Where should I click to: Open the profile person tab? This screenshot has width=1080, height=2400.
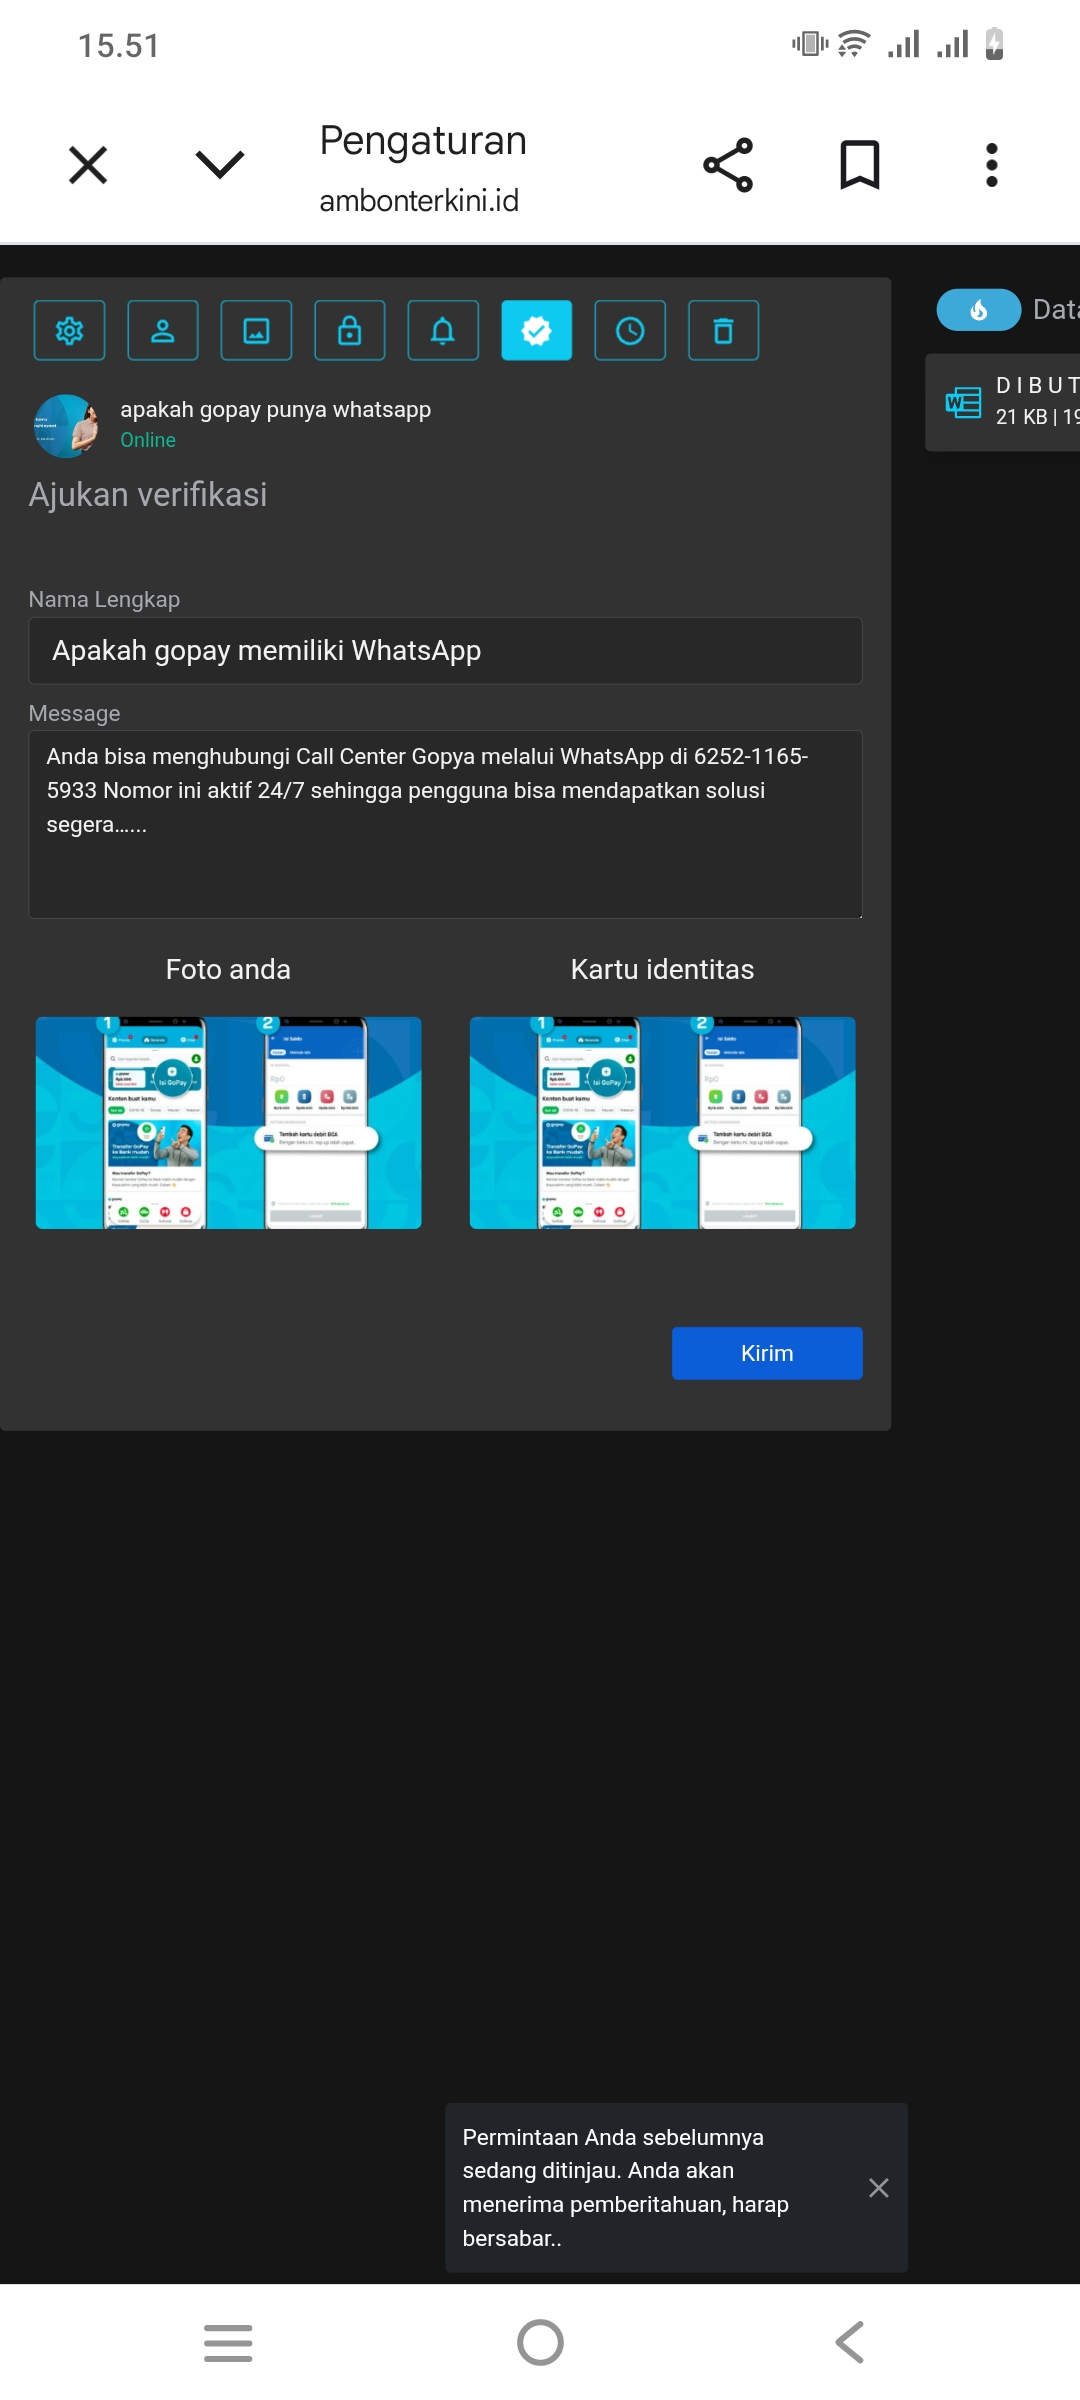pyautogui.click(x=163, y=330)
